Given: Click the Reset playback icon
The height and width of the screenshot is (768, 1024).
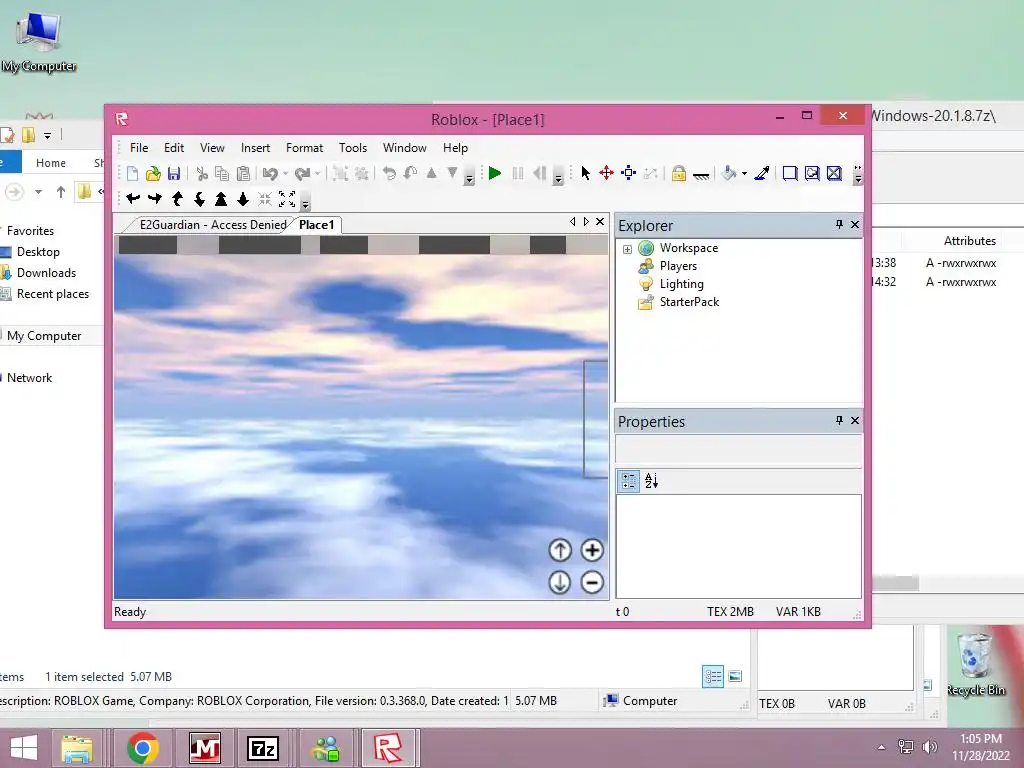Looking at the screenshot, I should coord(539,173).
